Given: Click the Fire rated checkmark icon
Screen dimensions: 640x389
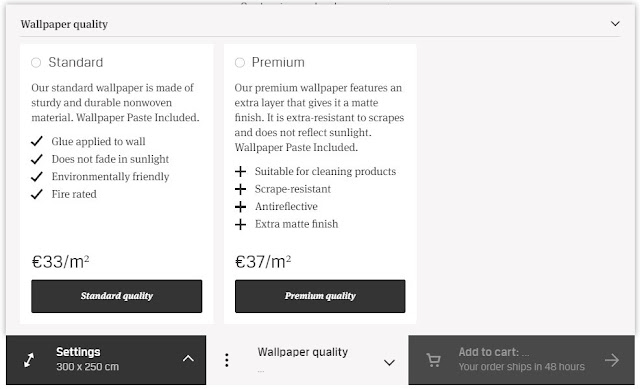Looking at the screenshot, I should coord(37,194).
